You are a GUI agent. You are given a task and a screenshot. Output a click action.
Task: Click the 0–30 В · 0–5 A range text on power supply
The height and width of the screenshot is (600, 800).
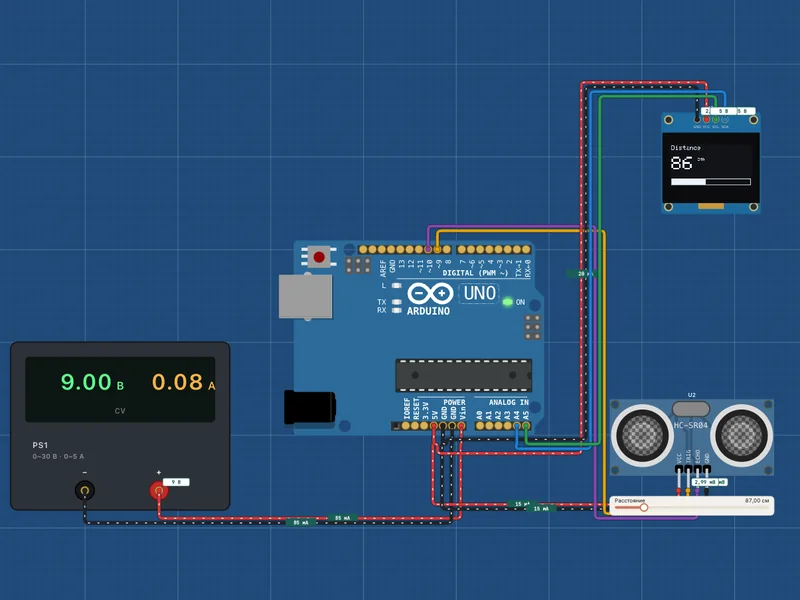[58, 456]
